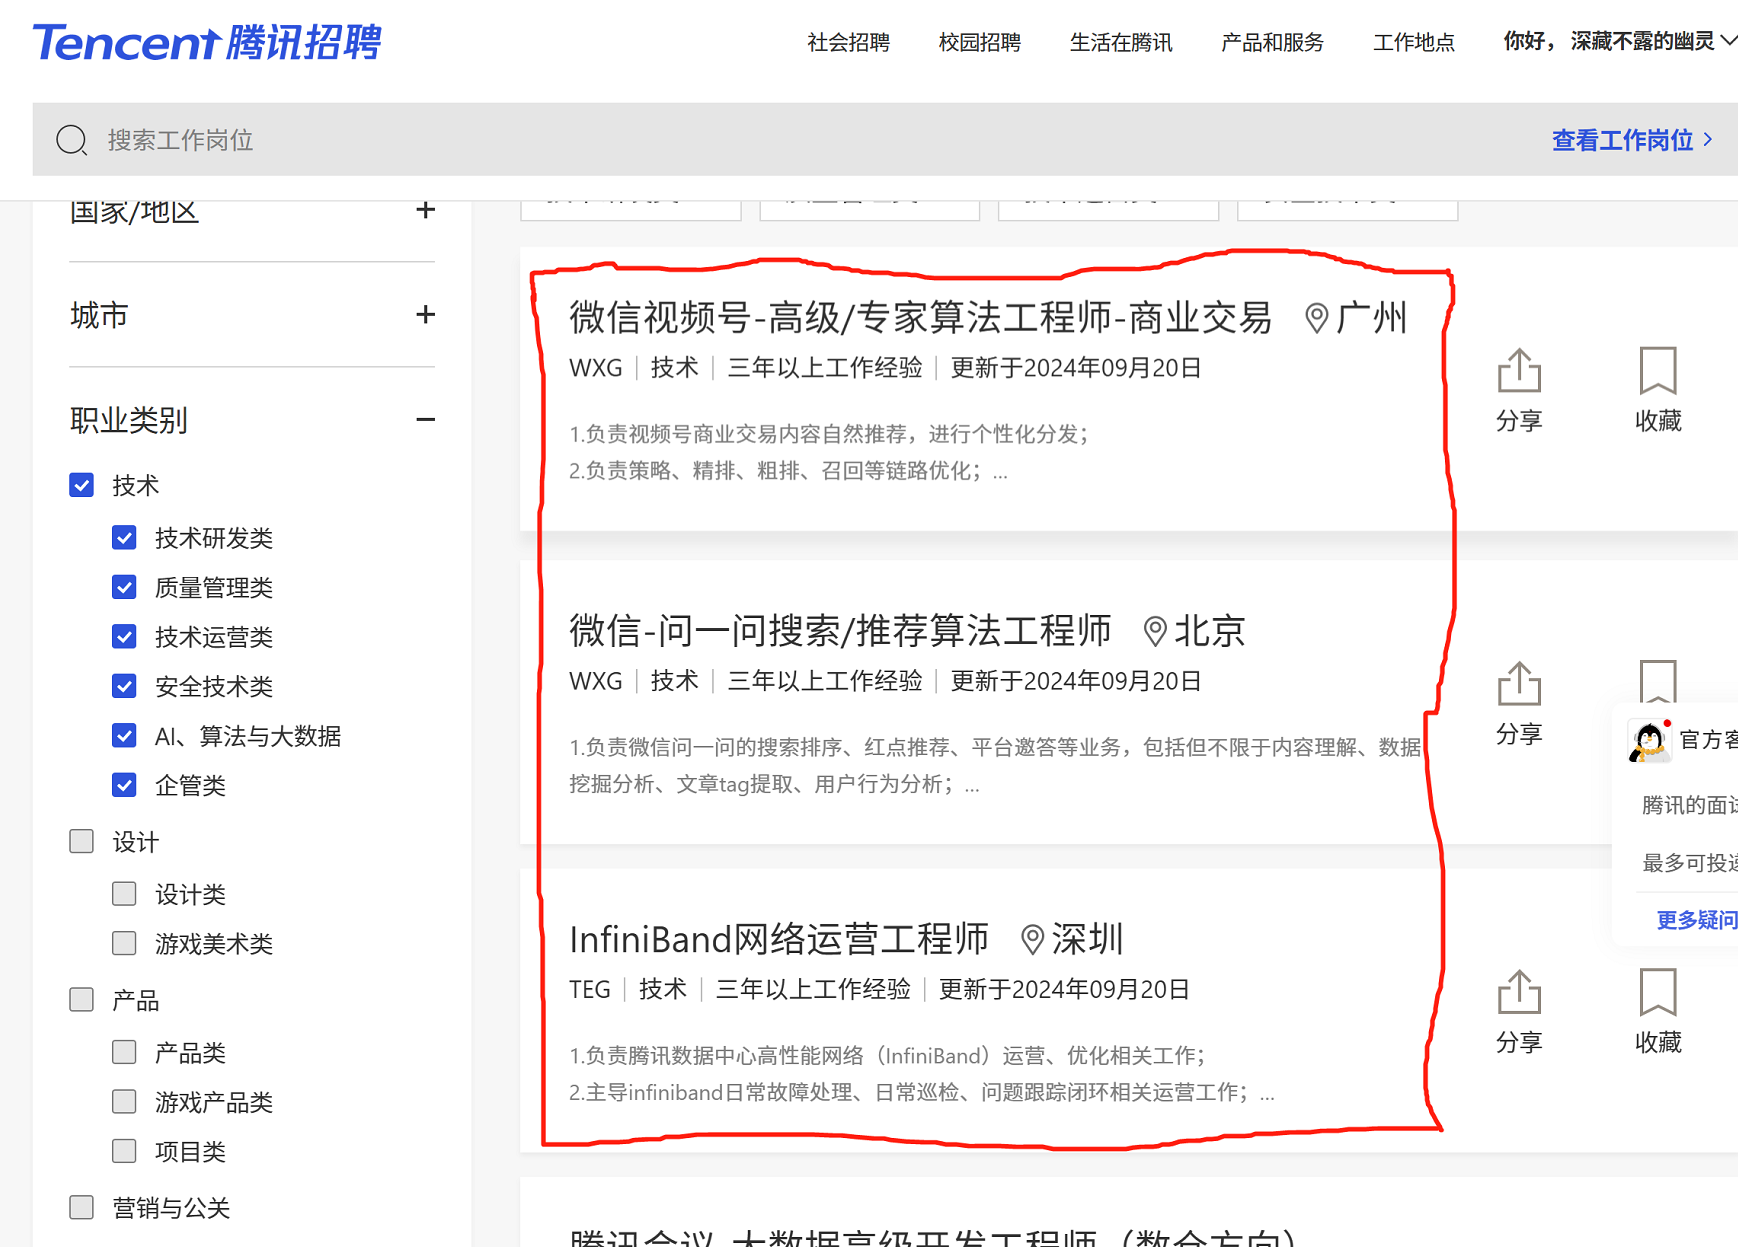Click the Tencent logo
The width and height of the screenshot is (1738, 1247).
(207, 42)
